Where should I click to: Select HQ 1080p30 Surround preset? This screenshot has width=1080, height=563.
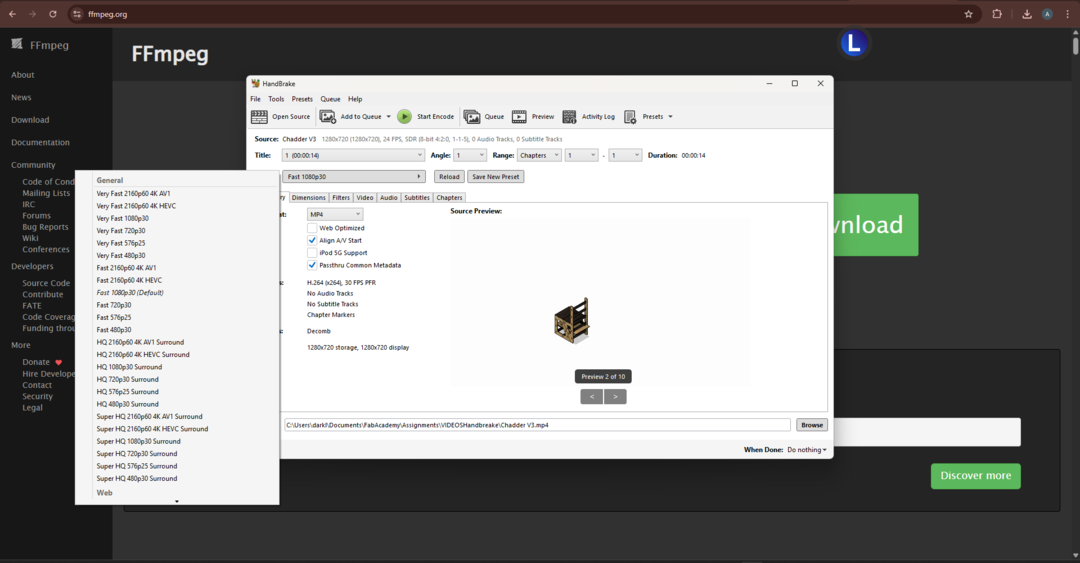[129, 367]
